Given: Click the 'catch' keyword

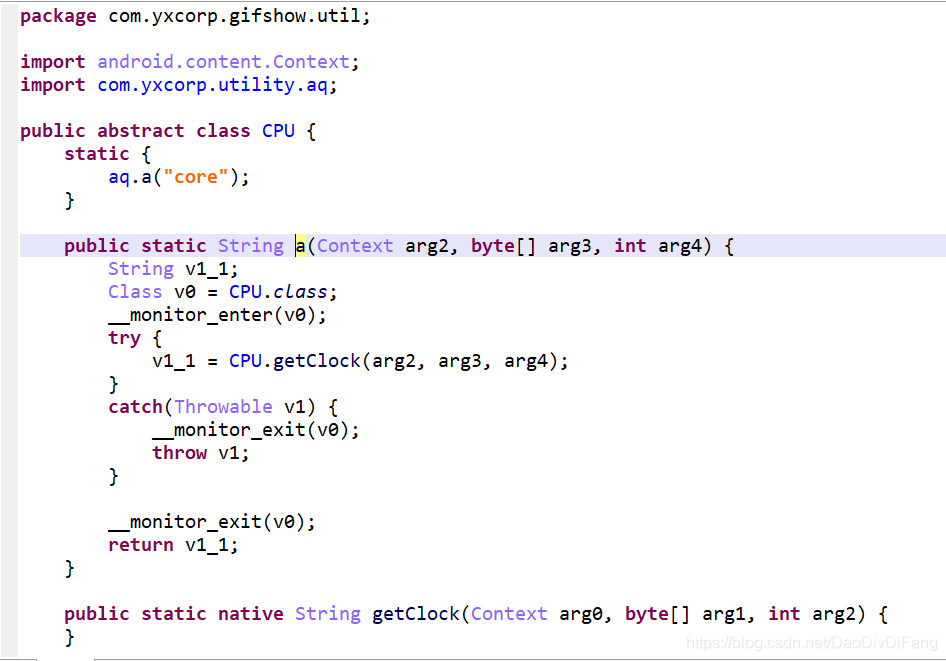Looking at the screenshot, I should tap(135, 407).
